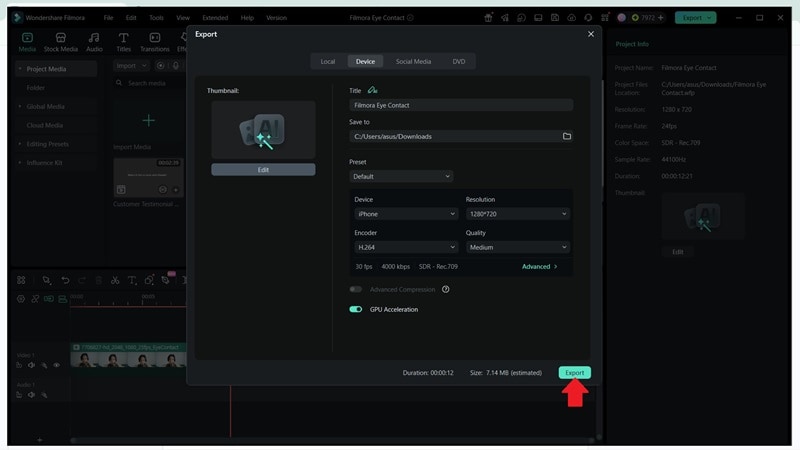Screen dimensions: 800x450
Task: Open the Help menu
Action: [x=247, y=17]
